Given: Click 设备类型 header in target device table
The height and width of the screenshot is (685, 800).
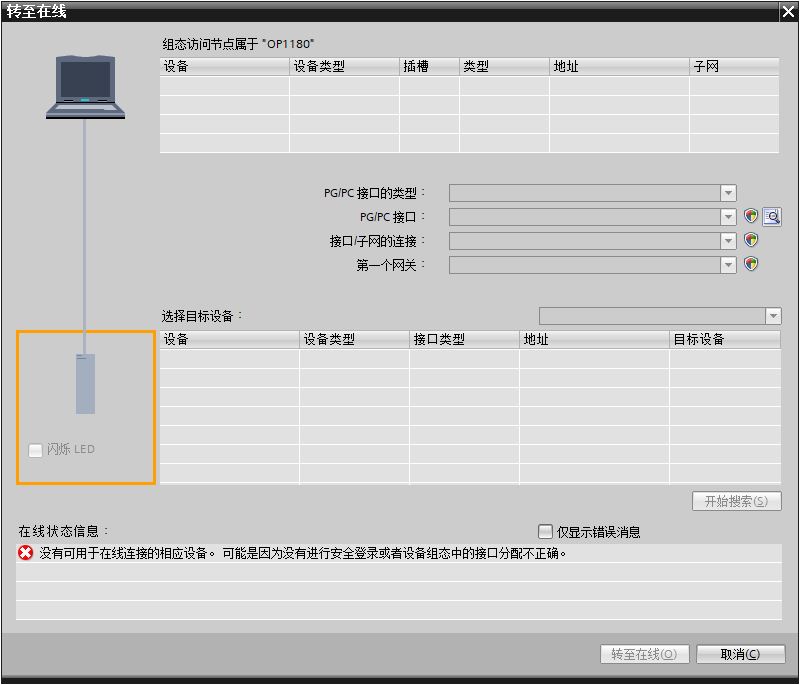Looking at the screenshot, I should 355,339.
